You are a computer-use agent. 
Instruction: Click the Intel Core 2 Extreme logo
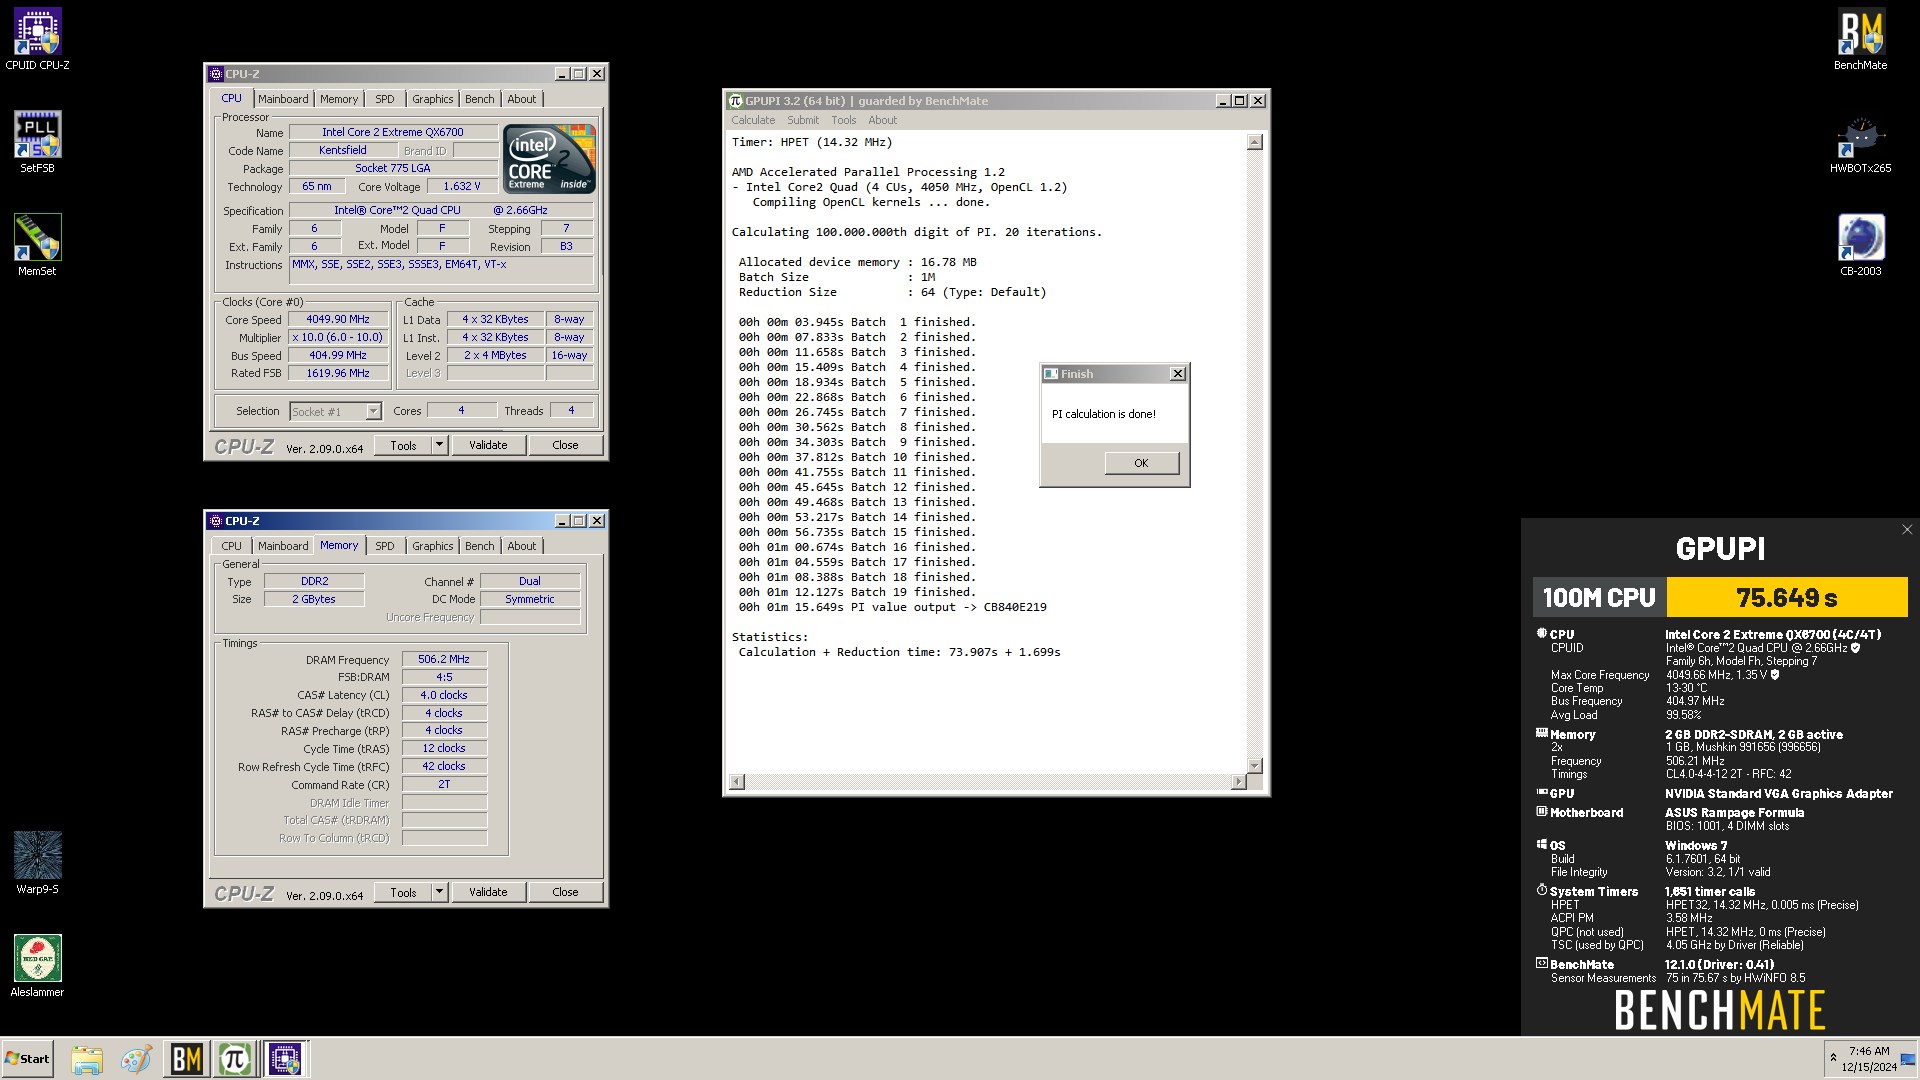coord(549,158)
